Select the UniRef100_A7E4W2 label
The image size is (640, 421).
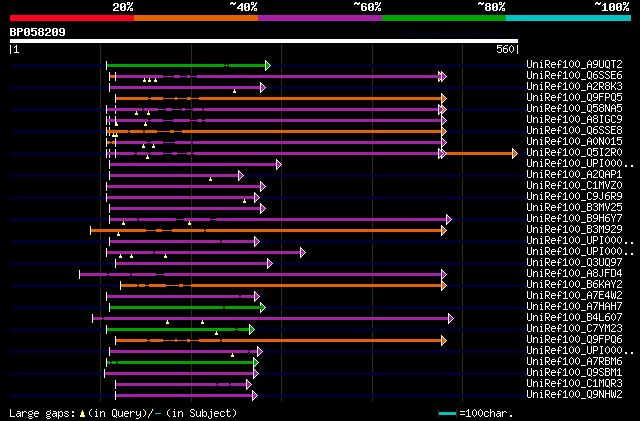[574, 296]
